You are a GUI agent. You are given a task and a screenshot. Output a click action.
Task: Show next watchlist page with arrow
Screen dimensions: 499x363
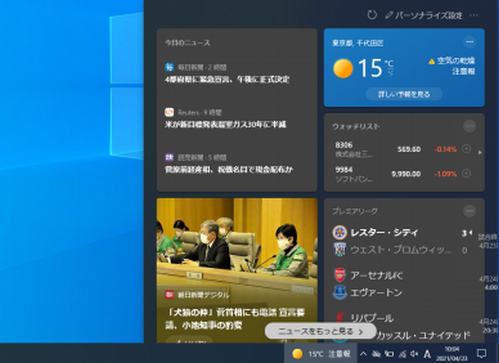click(480, 152)
